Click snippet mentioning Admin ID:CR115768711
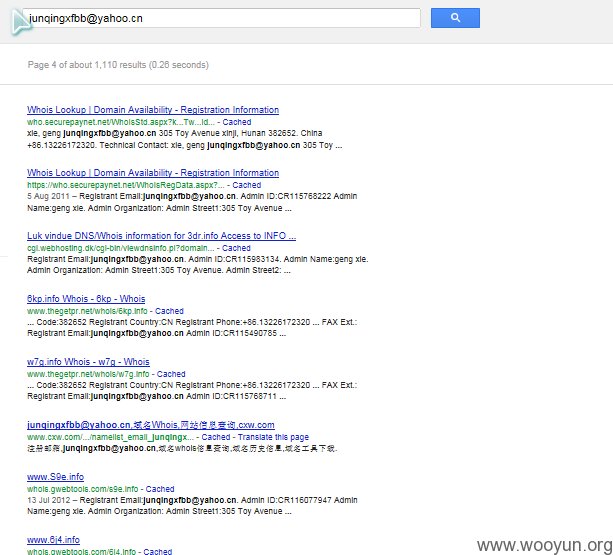 click(192, 390)
